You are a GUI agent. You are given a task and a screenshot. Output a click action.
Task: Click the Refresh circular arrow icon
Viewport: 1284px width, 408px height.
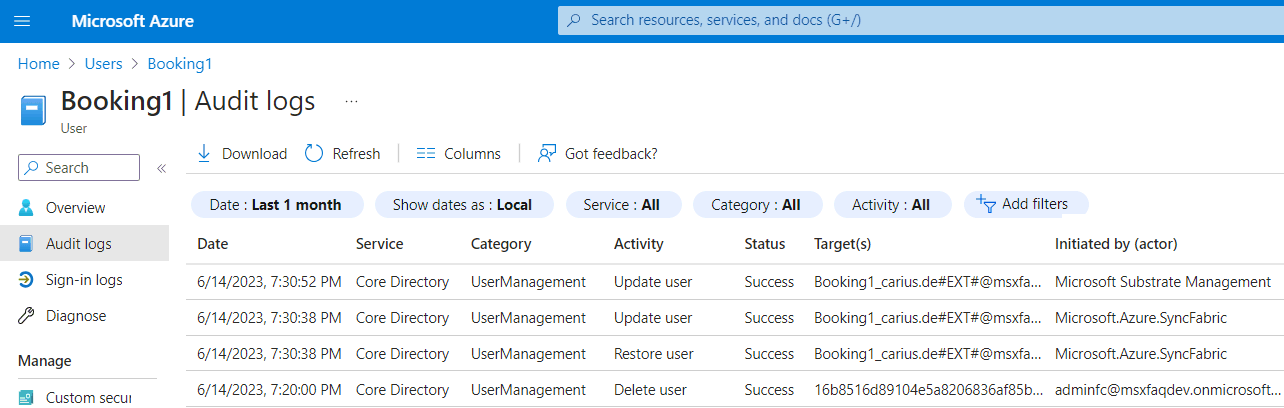coord(314,153)
